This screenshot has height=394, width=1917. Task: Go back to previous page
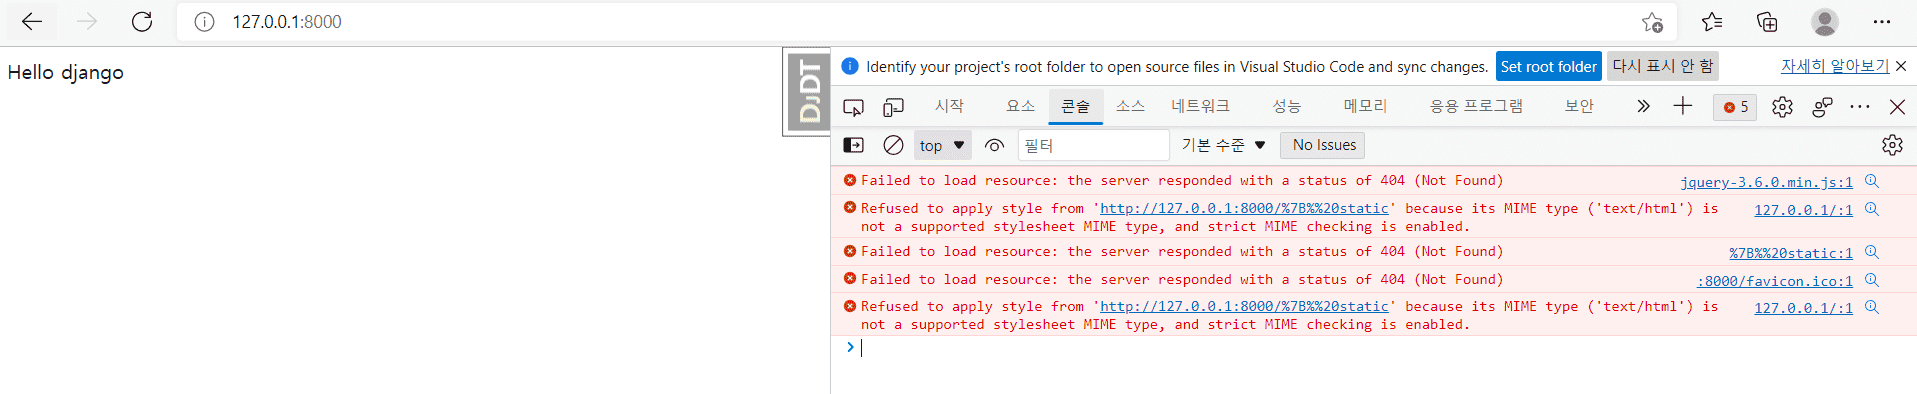click(32, 22)
